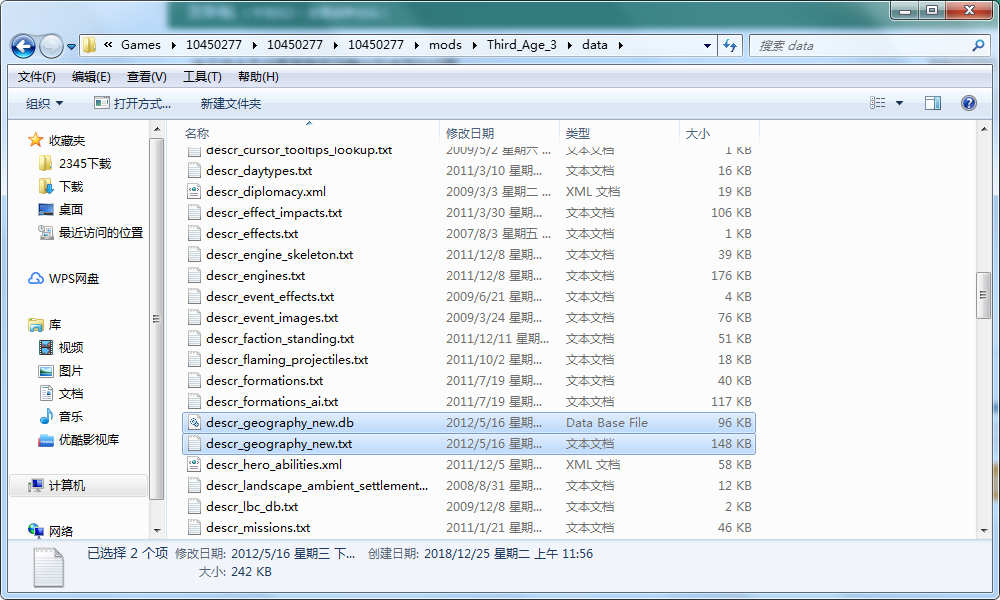Click the file list vertical scrollbar thumb

point(983,295)
